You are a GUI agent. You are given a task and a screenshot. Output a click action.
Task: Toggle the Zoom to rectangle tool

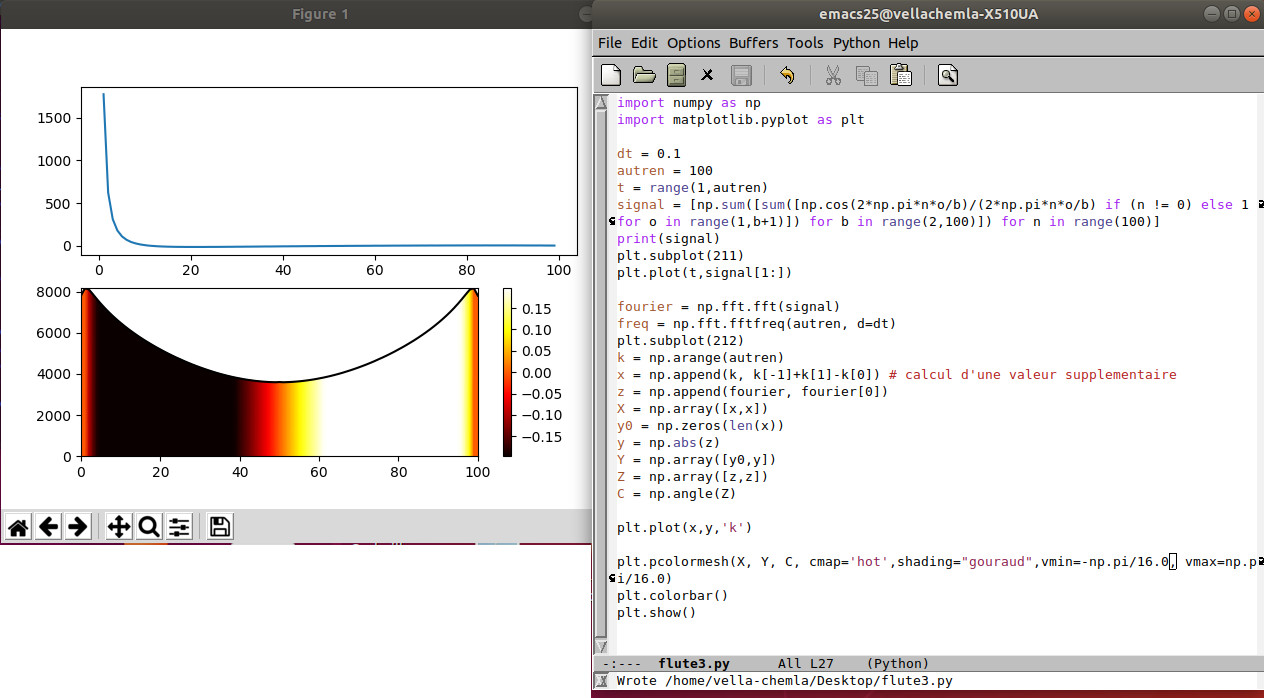click(149, 527)
